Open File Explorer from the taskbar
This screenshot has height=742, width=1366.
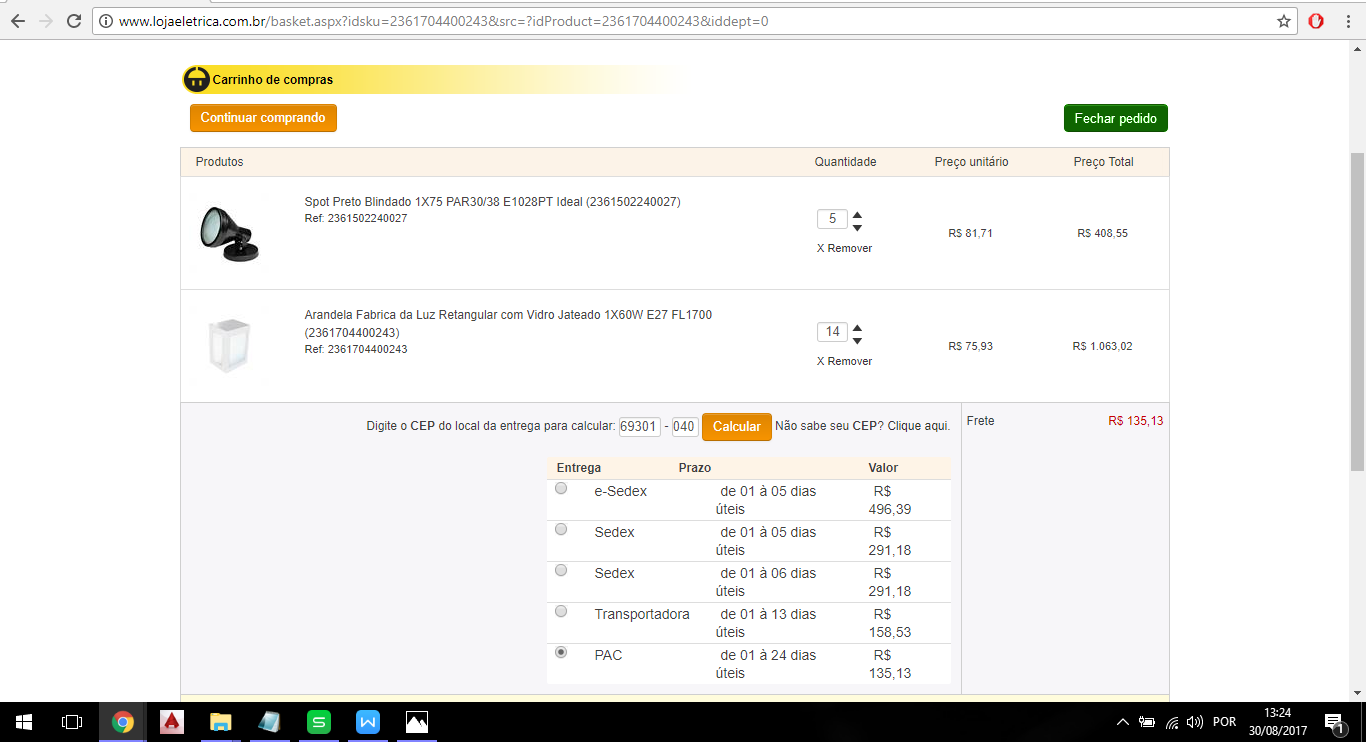tap(221, 721)
